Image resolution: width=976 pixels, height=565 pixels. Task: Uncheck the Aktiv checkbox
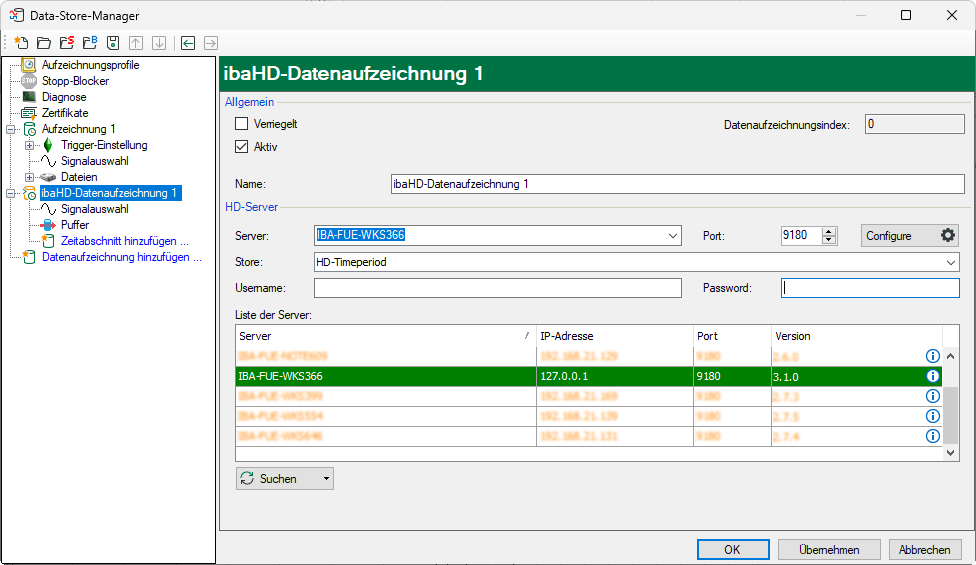(x=241, y=146)
